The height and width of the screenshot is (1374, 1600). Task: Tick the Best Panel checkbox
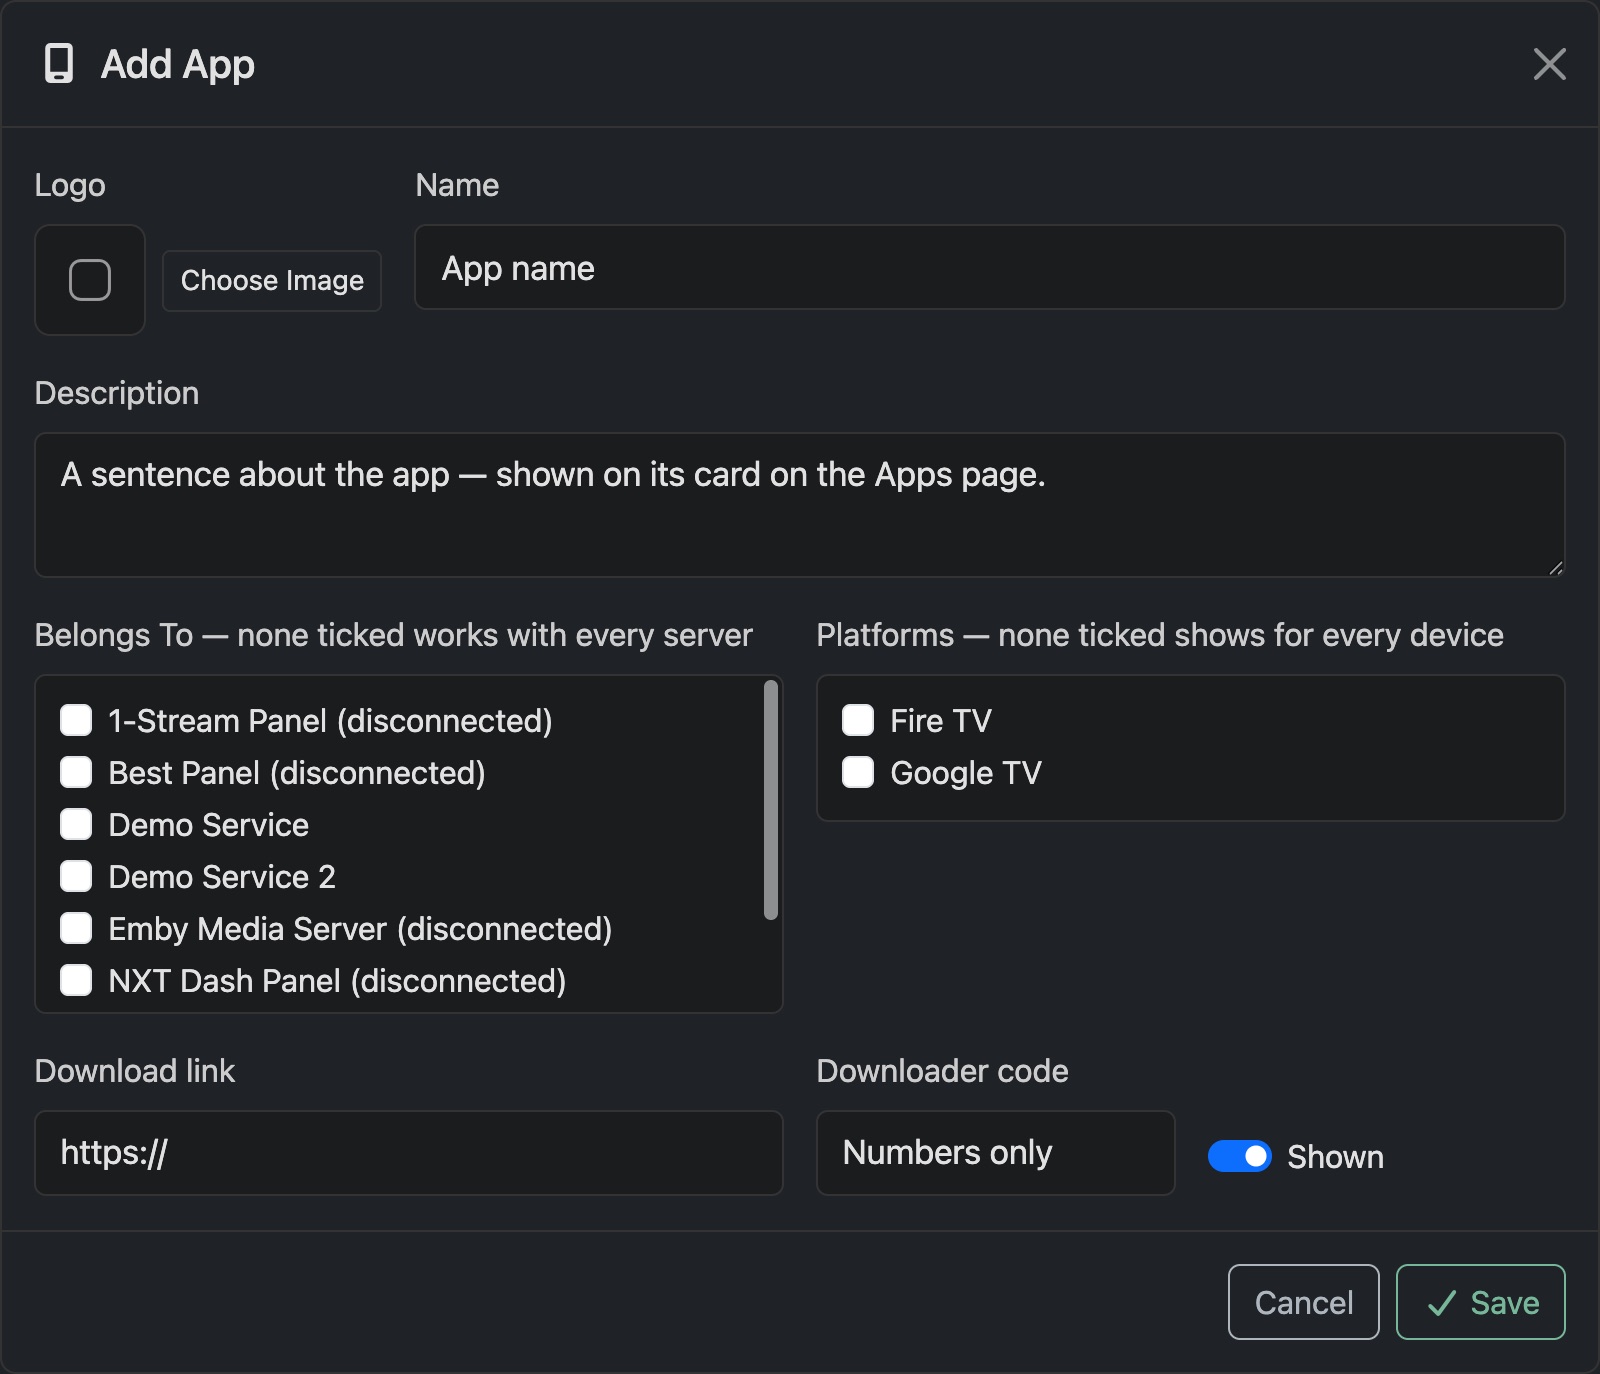click(x=76, y=772)
